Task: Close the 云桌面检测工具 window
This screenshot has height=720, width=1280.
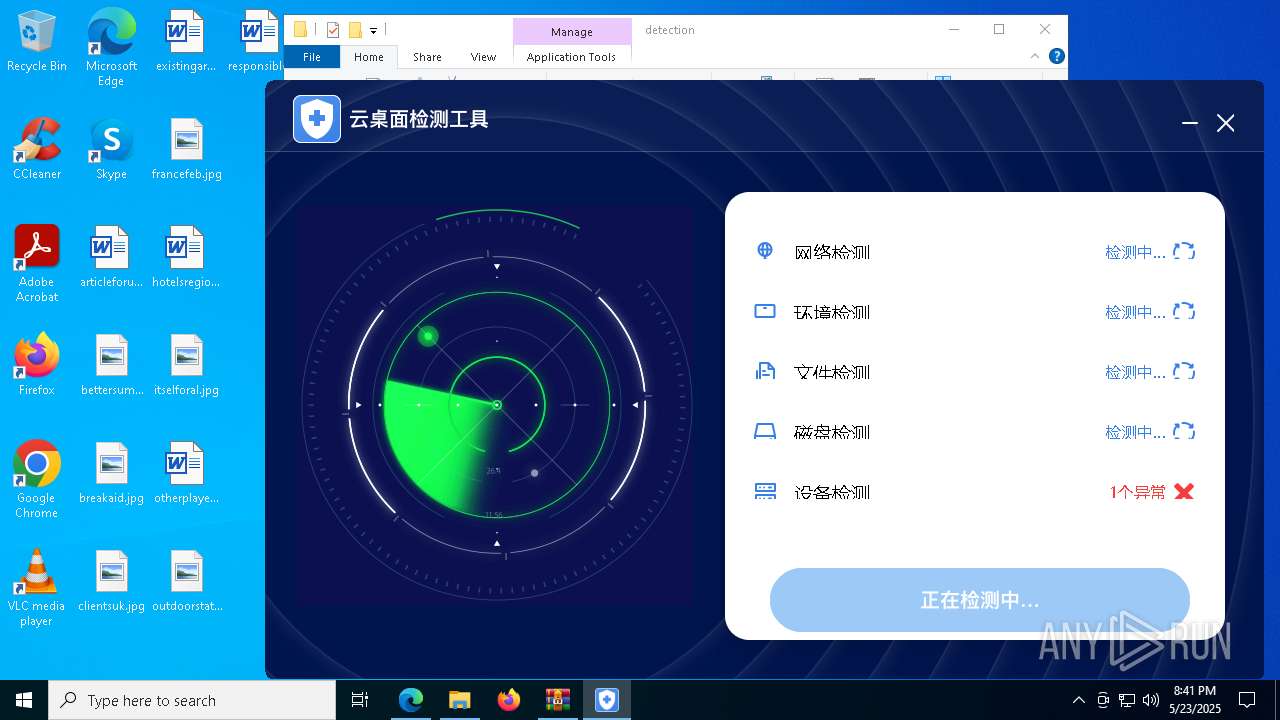Action: coord(1226,123)
